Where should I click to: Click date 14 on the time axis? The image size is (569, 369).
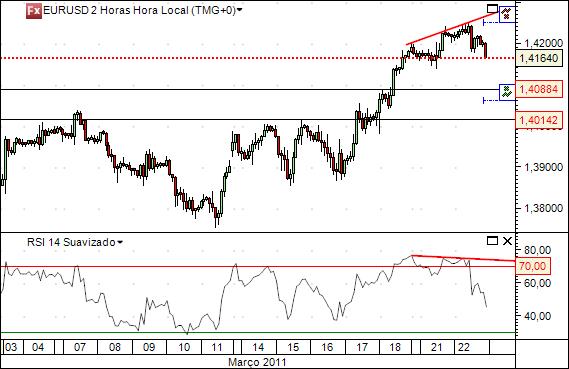[258, 347]
